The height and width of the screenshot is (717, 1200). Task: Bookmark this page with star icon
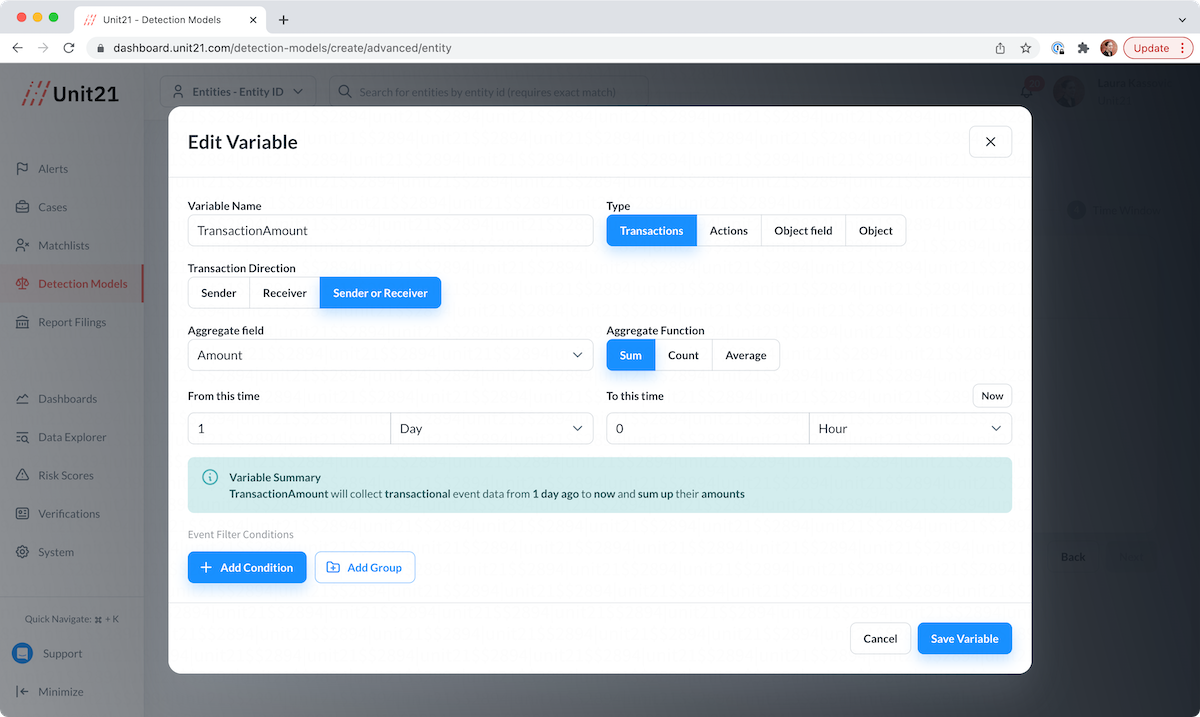1025,47
